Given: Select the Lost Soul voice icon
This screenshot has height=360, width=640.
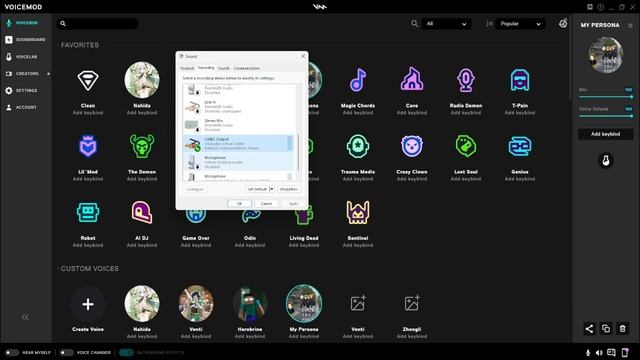Looking at the screenshot, I should tap(466, 146).
